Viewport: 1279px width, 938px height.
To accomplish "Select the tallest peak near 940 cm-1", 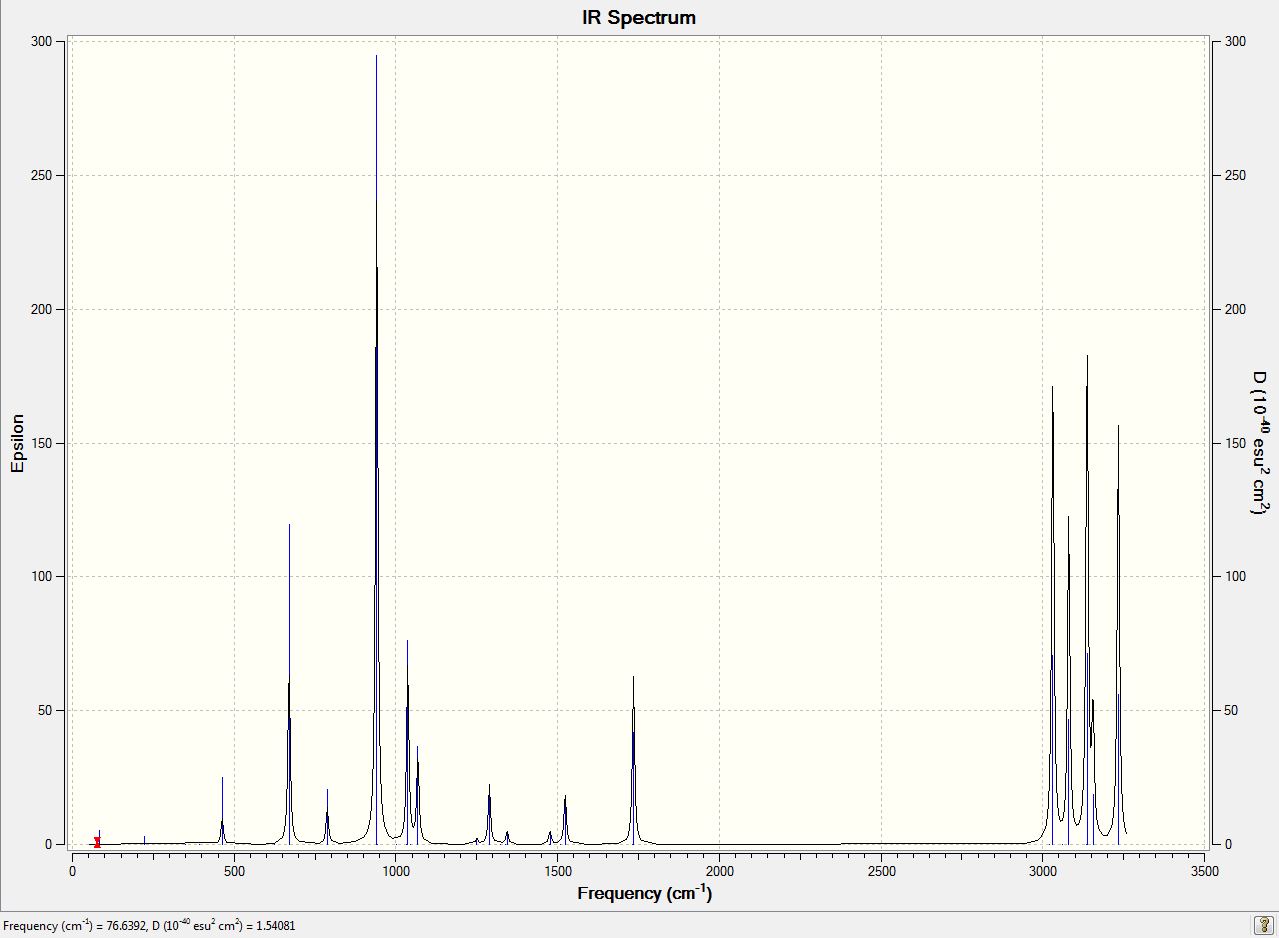I will [376, 450].
